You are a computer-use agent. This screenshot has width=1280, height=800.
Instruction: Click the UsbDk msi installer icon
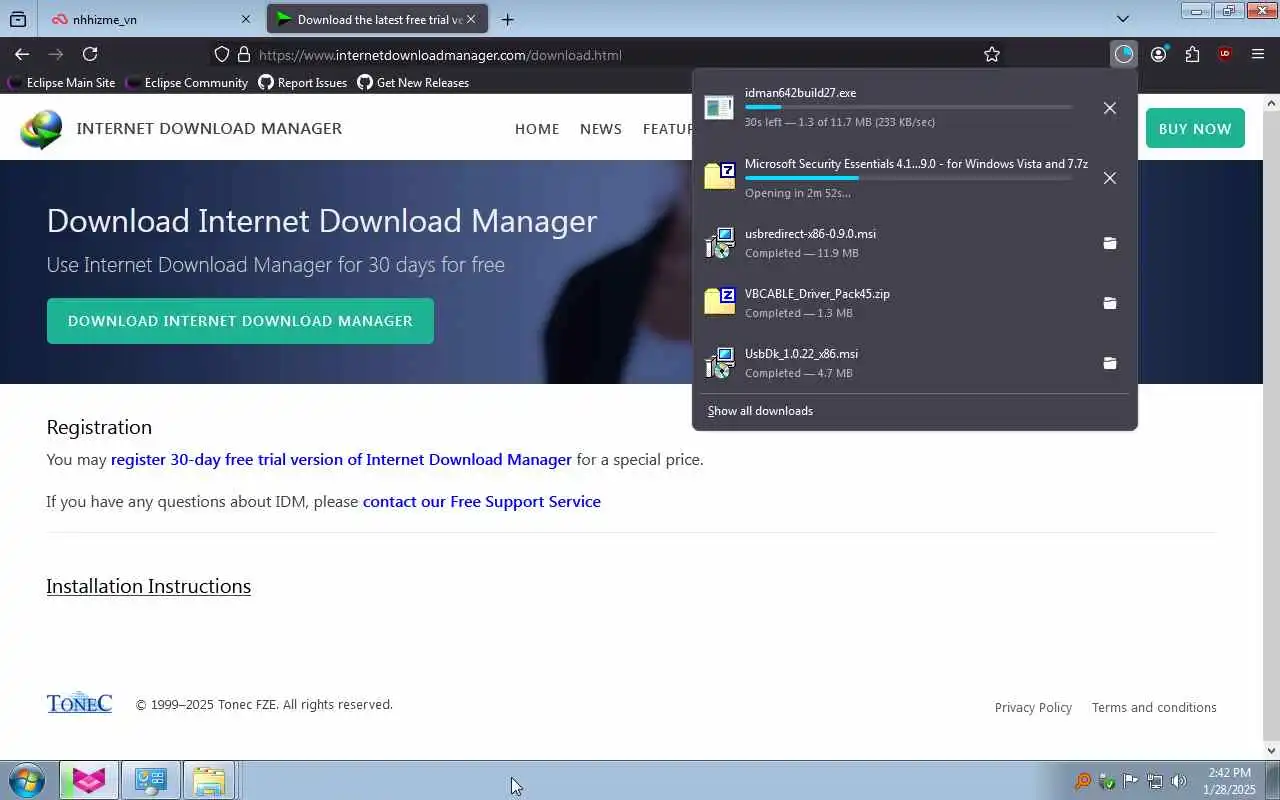(719, 363)
